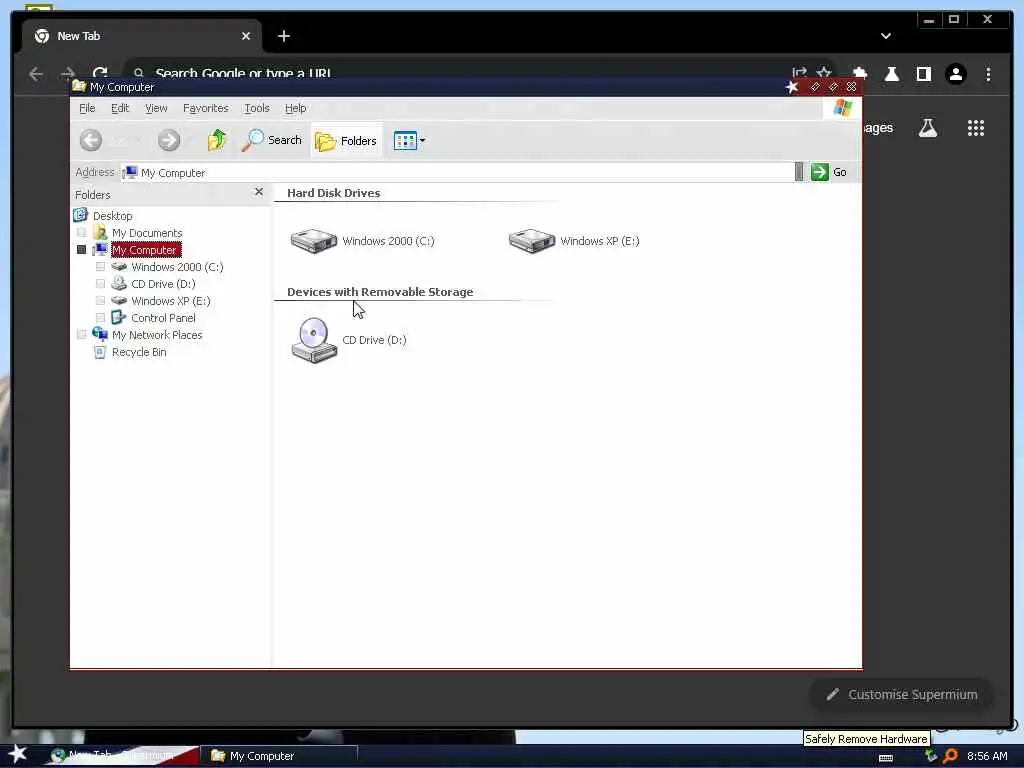Switch to New Tab Supermium taskbar button
1024x768 pixels.
tap(121, 756)
